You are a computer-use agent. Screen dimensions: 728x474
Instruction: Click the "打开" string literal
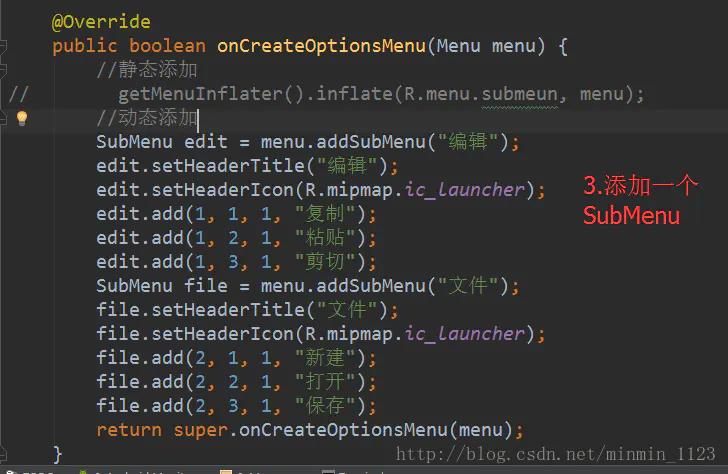click(x=325, y=382)
